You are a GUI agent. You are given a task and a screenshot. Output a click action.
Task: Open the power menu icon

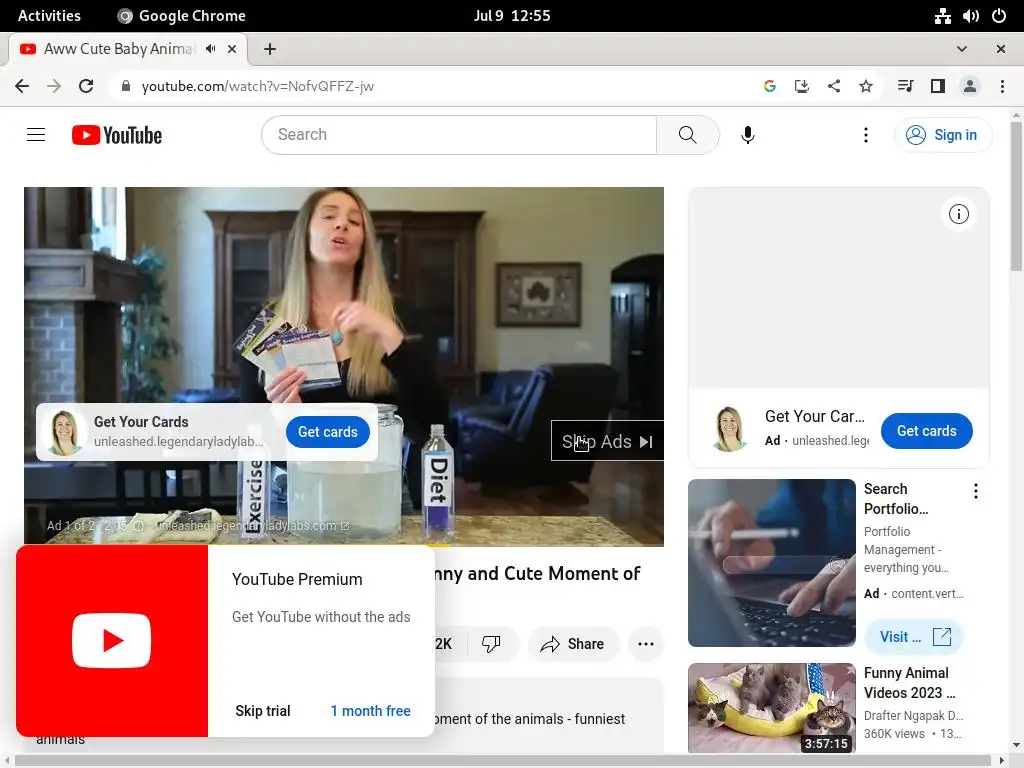pyautogui.click(x=999, y=16)
